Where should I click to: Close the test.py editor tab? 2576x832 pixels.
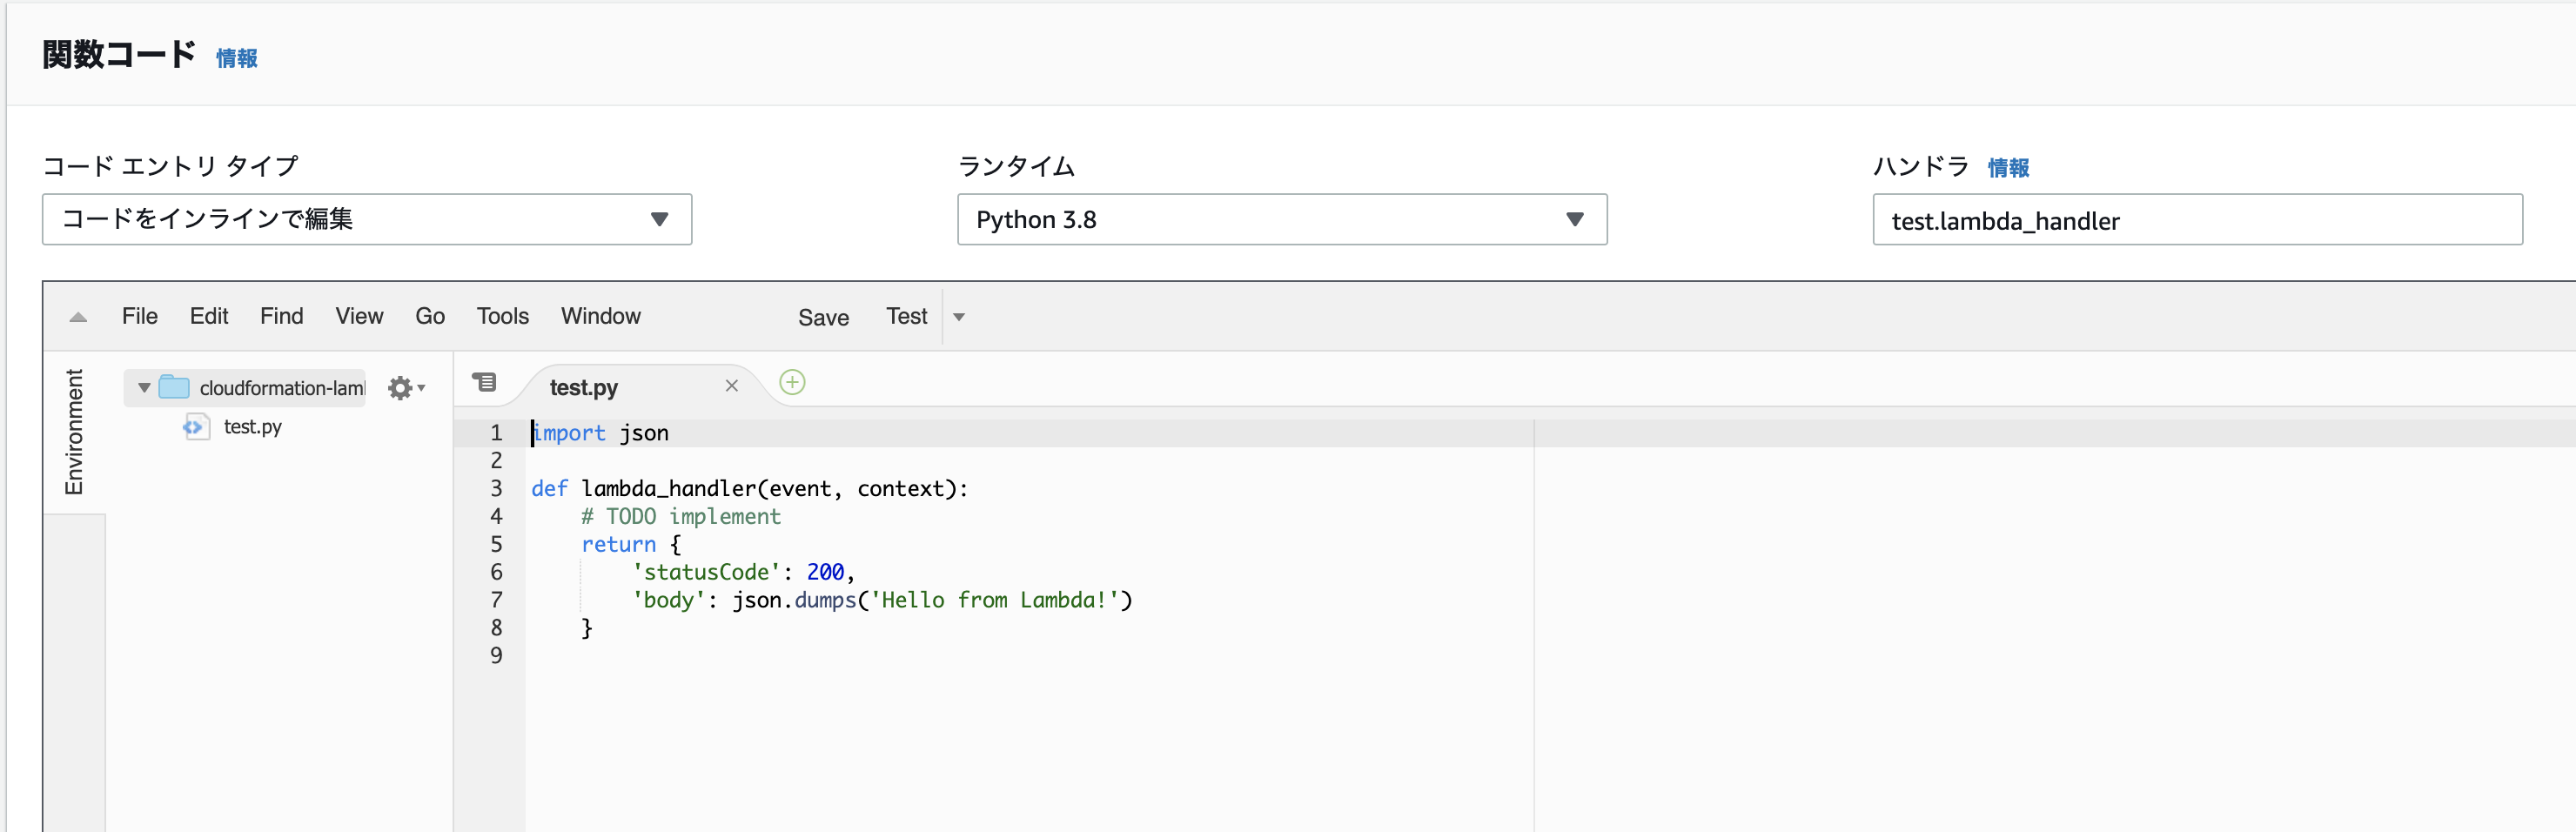(732, 386)
